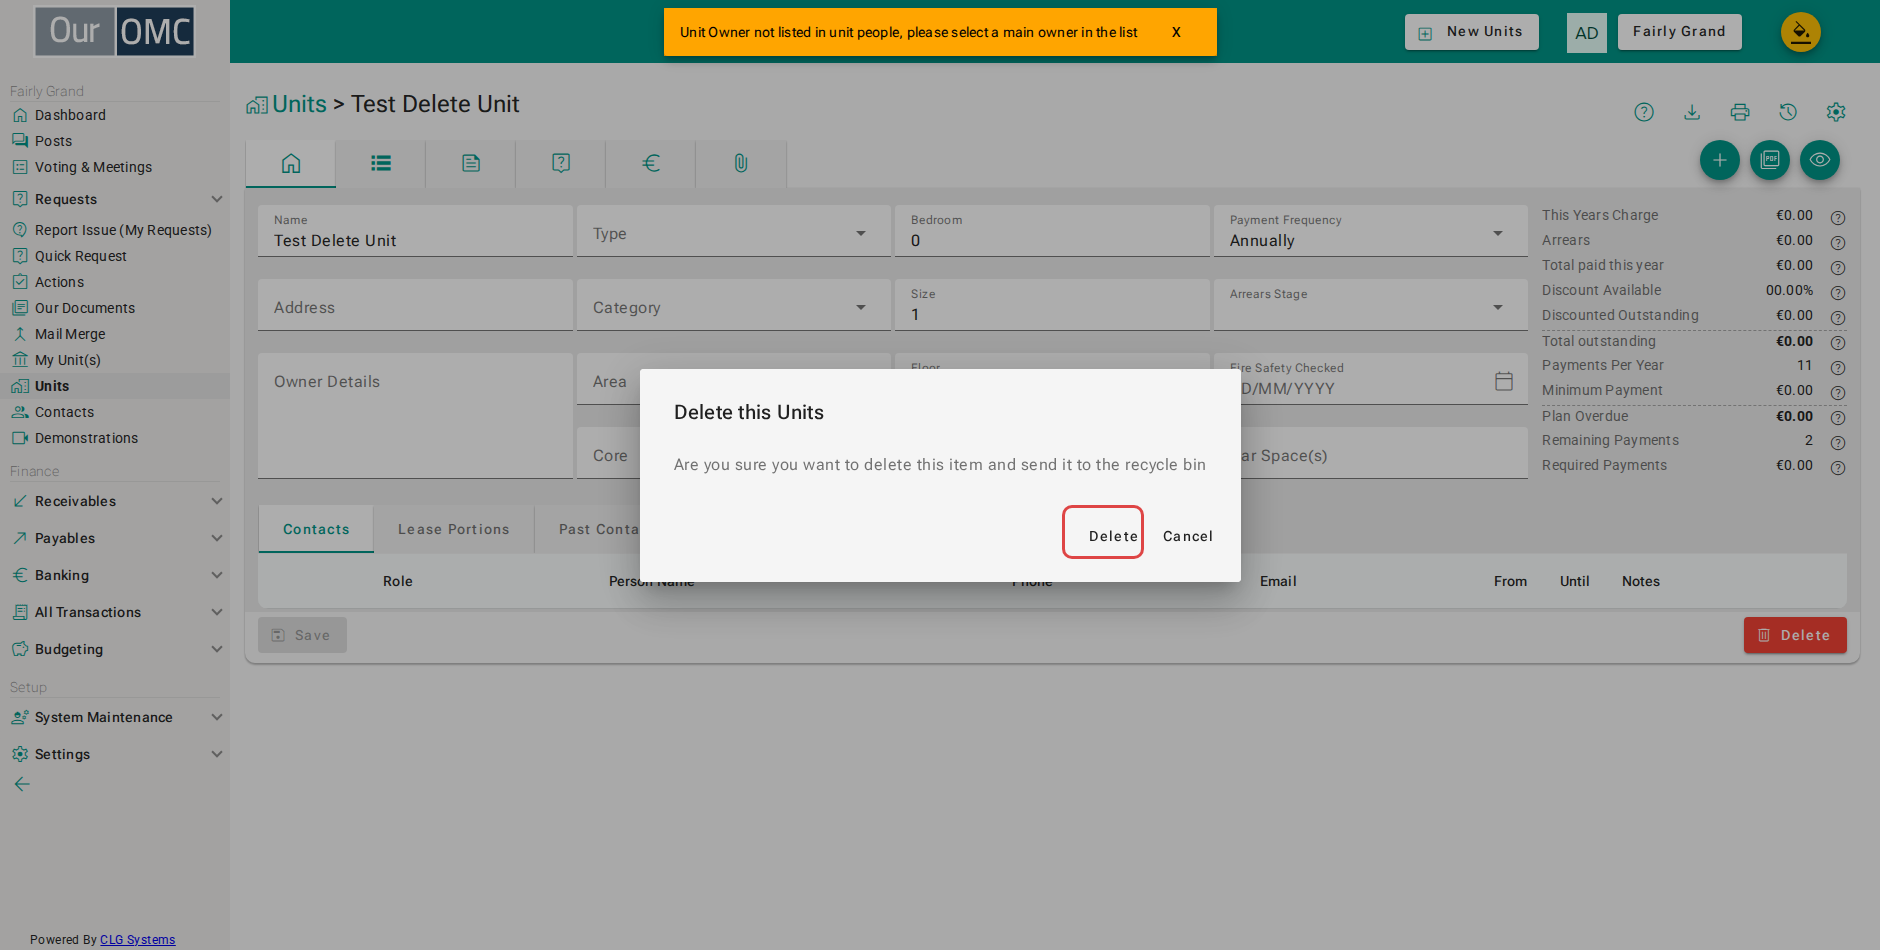1880x950 pixels.
Task: Open the Fire Safety Checked calendar picker
Action: click(x=1504, y=381)
